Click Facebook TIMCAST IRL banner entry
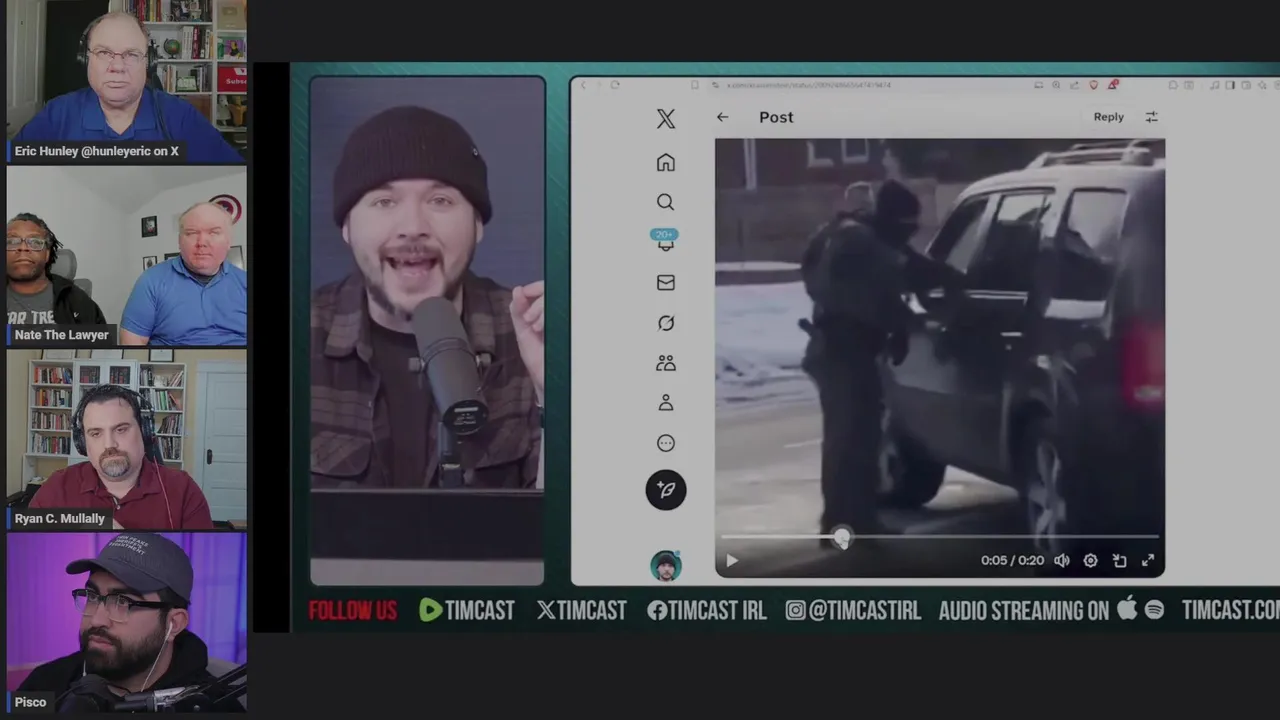 706,610
